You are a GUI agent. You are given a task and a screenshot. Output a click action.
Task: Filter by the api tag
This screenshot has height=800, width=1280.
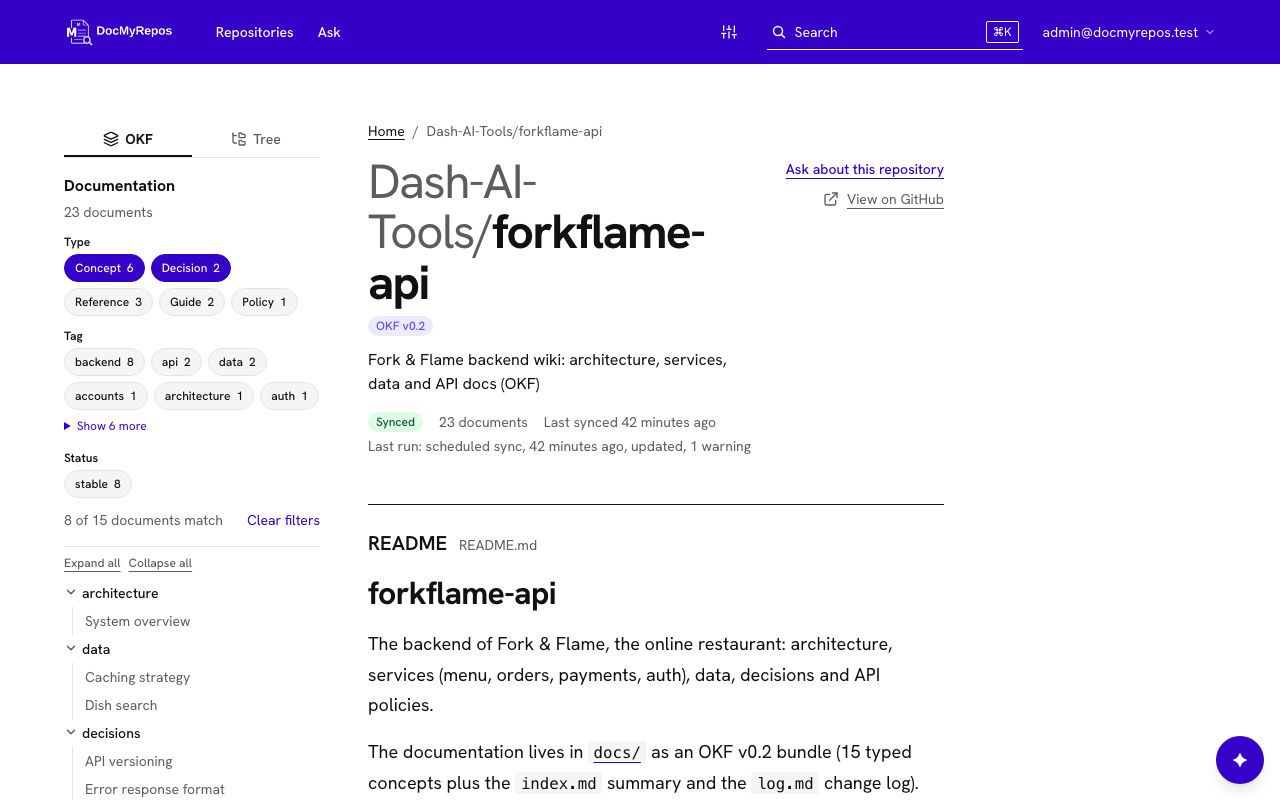click(x=176, y=362)
